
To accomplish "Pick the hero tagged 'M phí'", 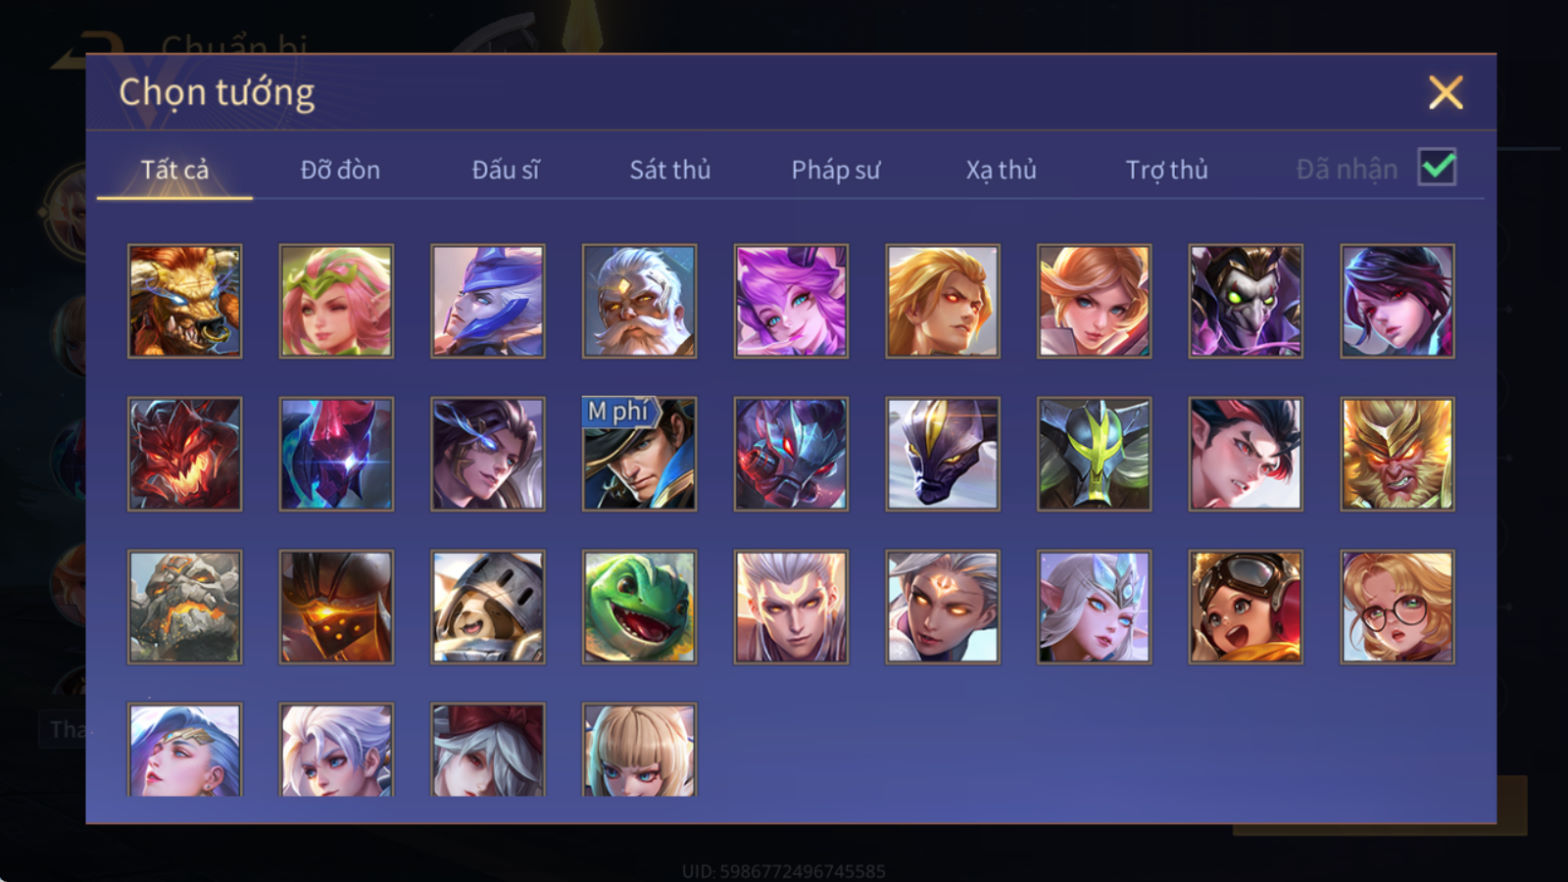I will point(640,454).
